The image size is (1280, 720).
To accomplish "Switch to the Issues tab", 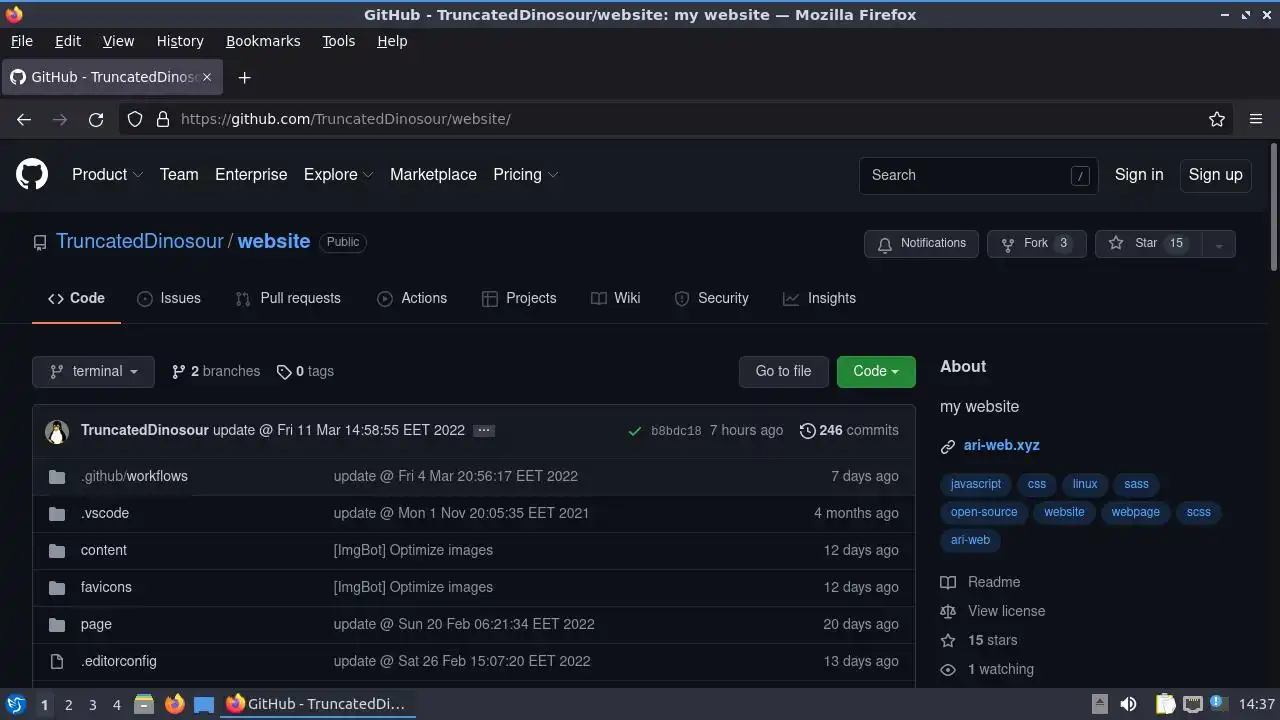I will [x=169, y=298].
